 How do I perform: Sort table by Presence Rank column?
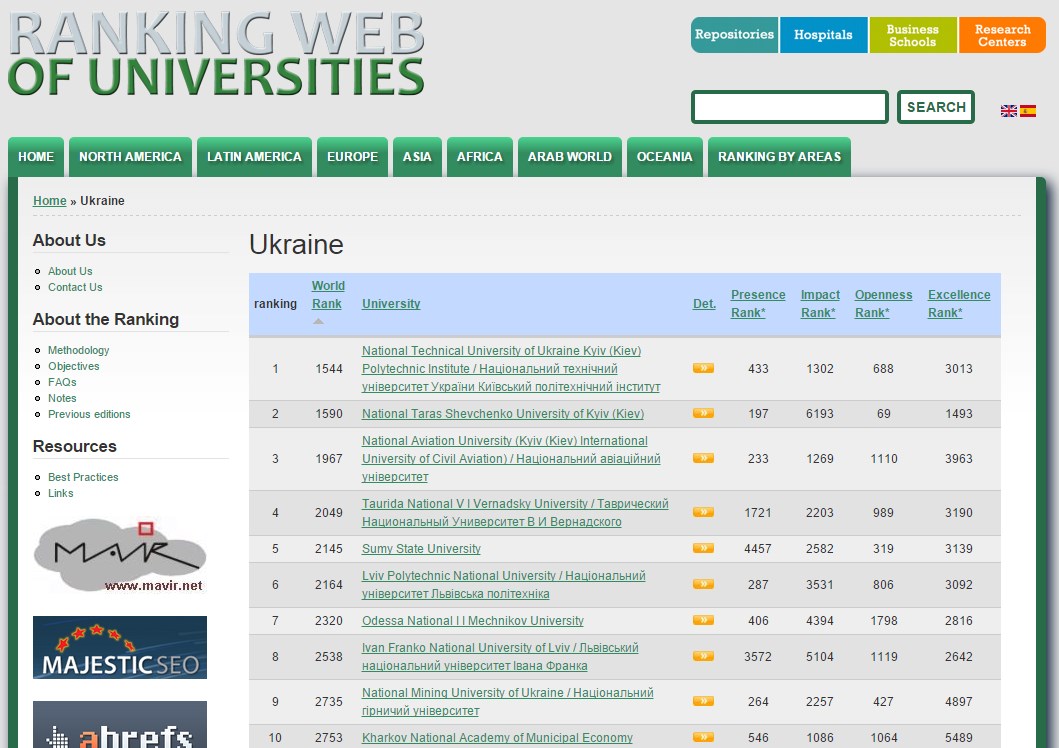coord(757,303)
